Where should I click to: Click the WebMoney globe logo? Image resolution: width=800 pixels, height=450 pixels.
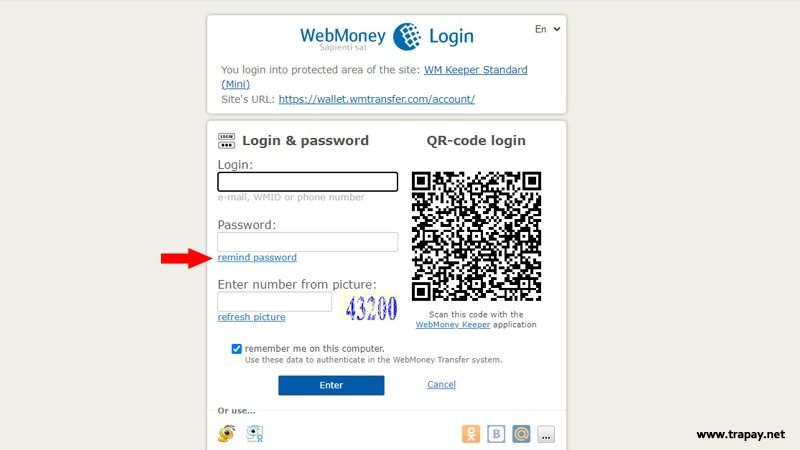click(407, 36)
